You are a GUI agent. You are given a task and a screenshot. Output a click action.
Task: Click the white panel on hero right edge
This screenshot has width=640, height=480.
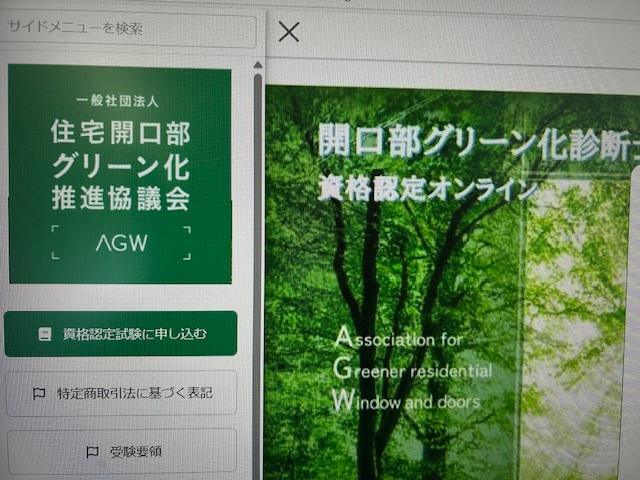coord(634,300)
